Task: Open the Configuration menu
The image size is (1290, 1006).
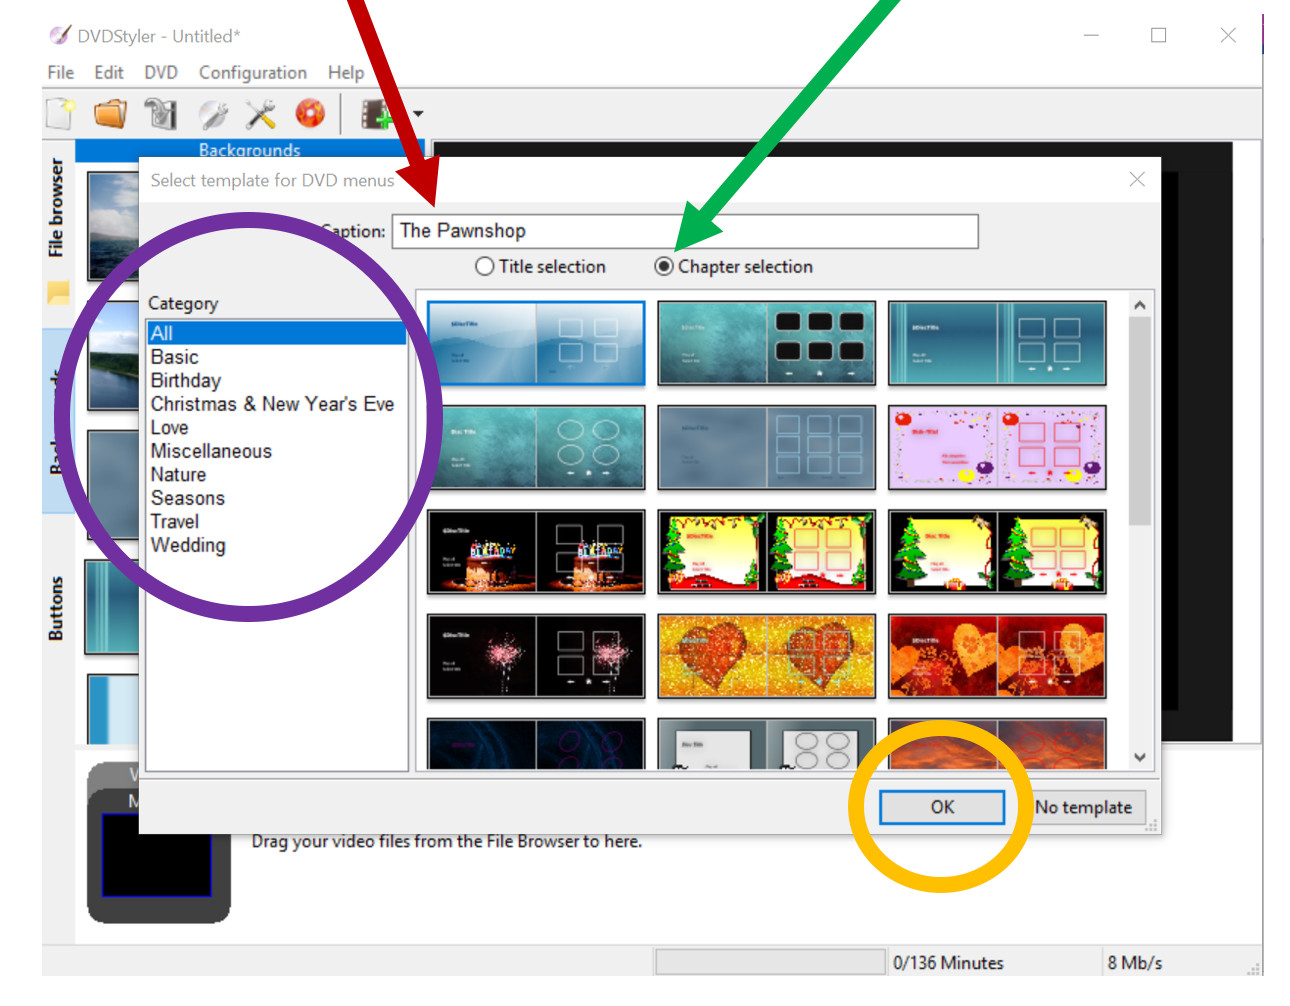Action: [252, 72]
